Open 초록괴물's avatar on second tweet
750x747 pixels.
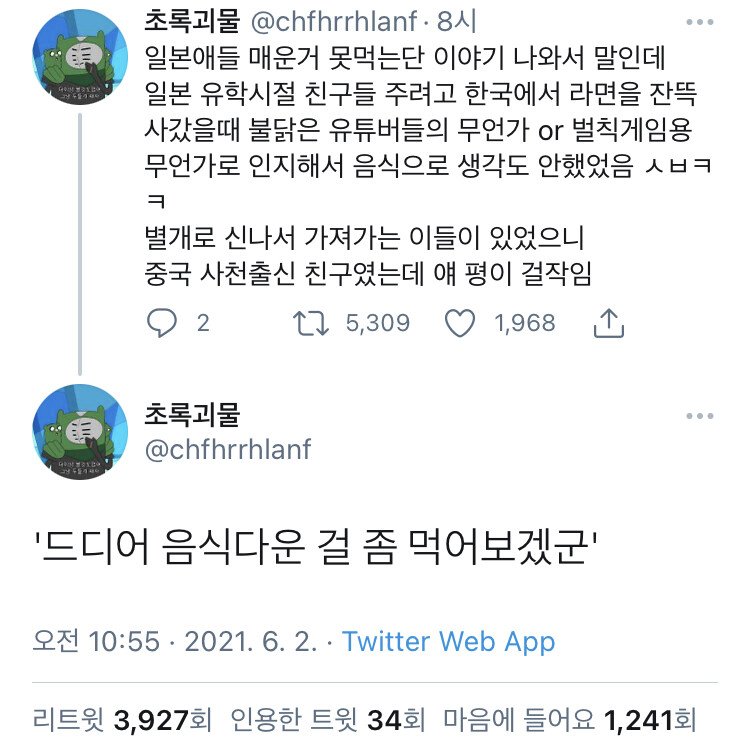tap(80, 432)
